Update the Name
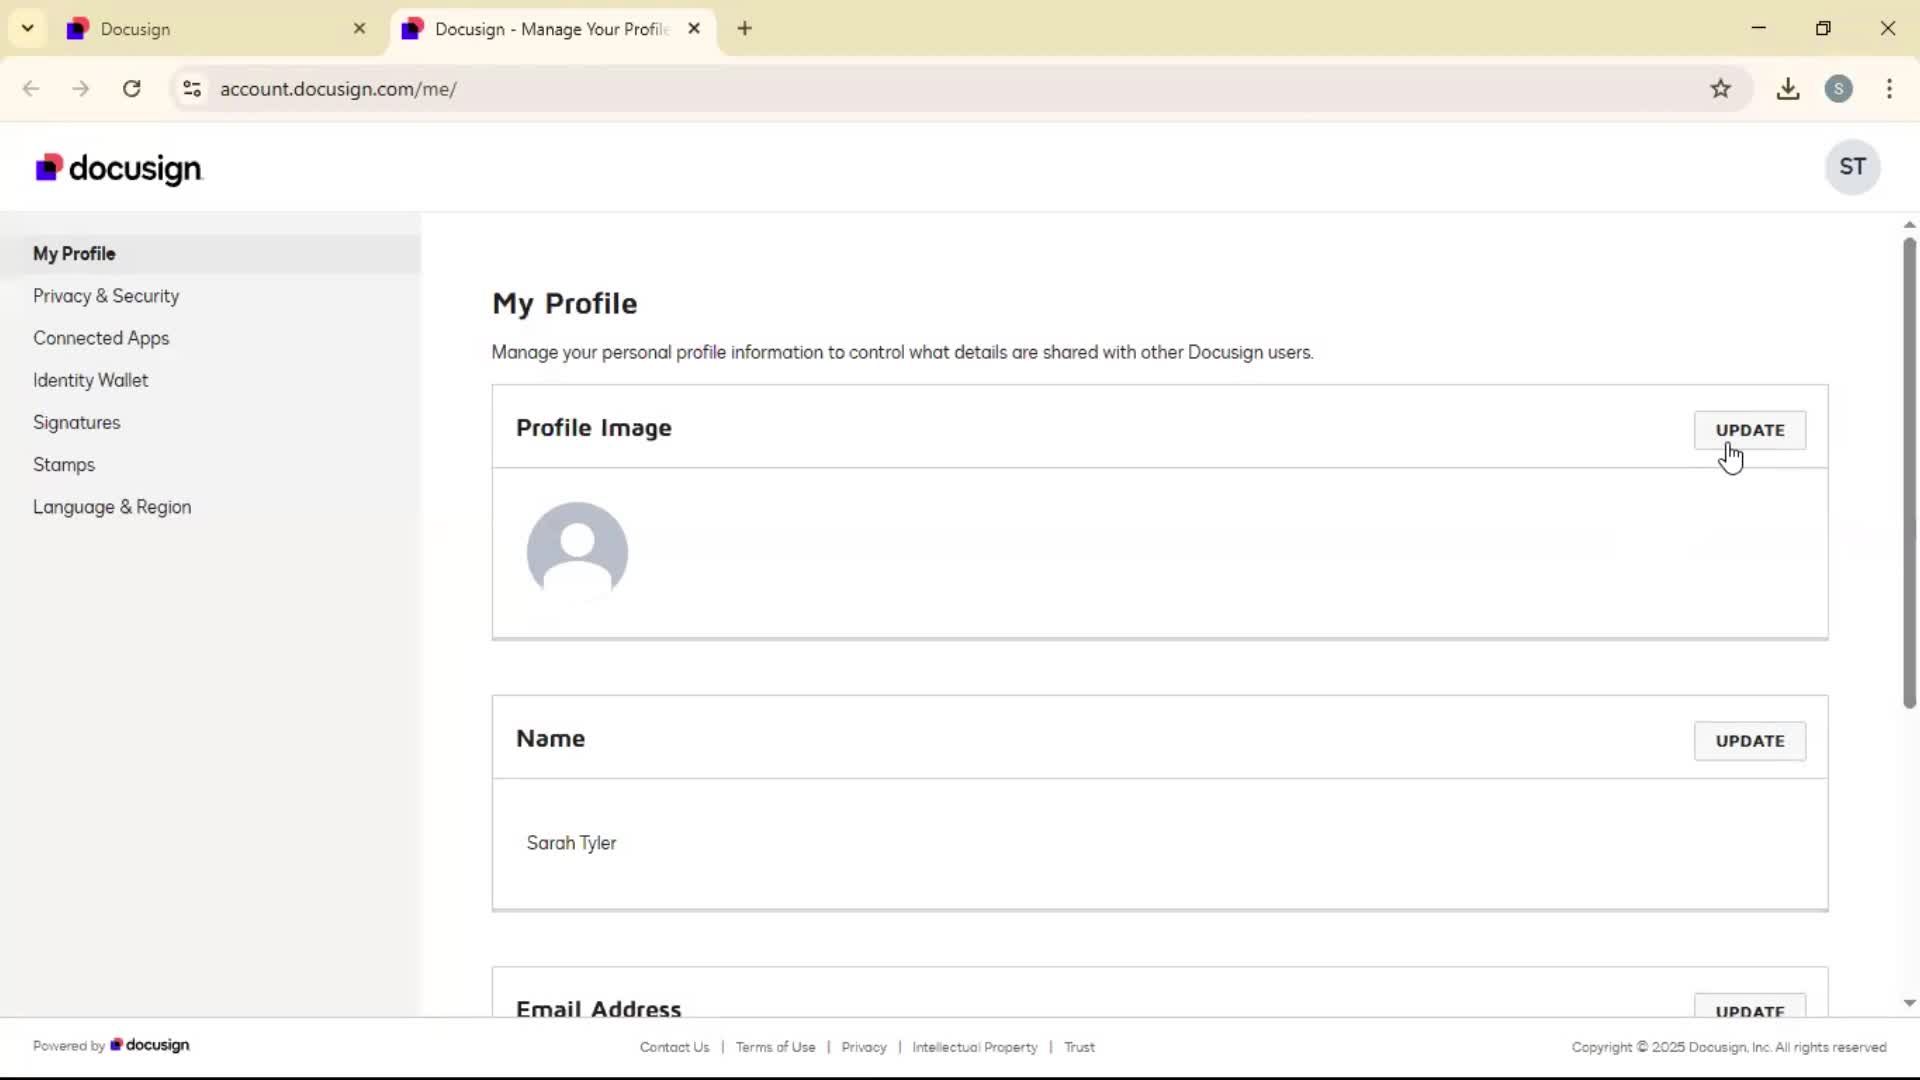 (x=1749, y=741)
